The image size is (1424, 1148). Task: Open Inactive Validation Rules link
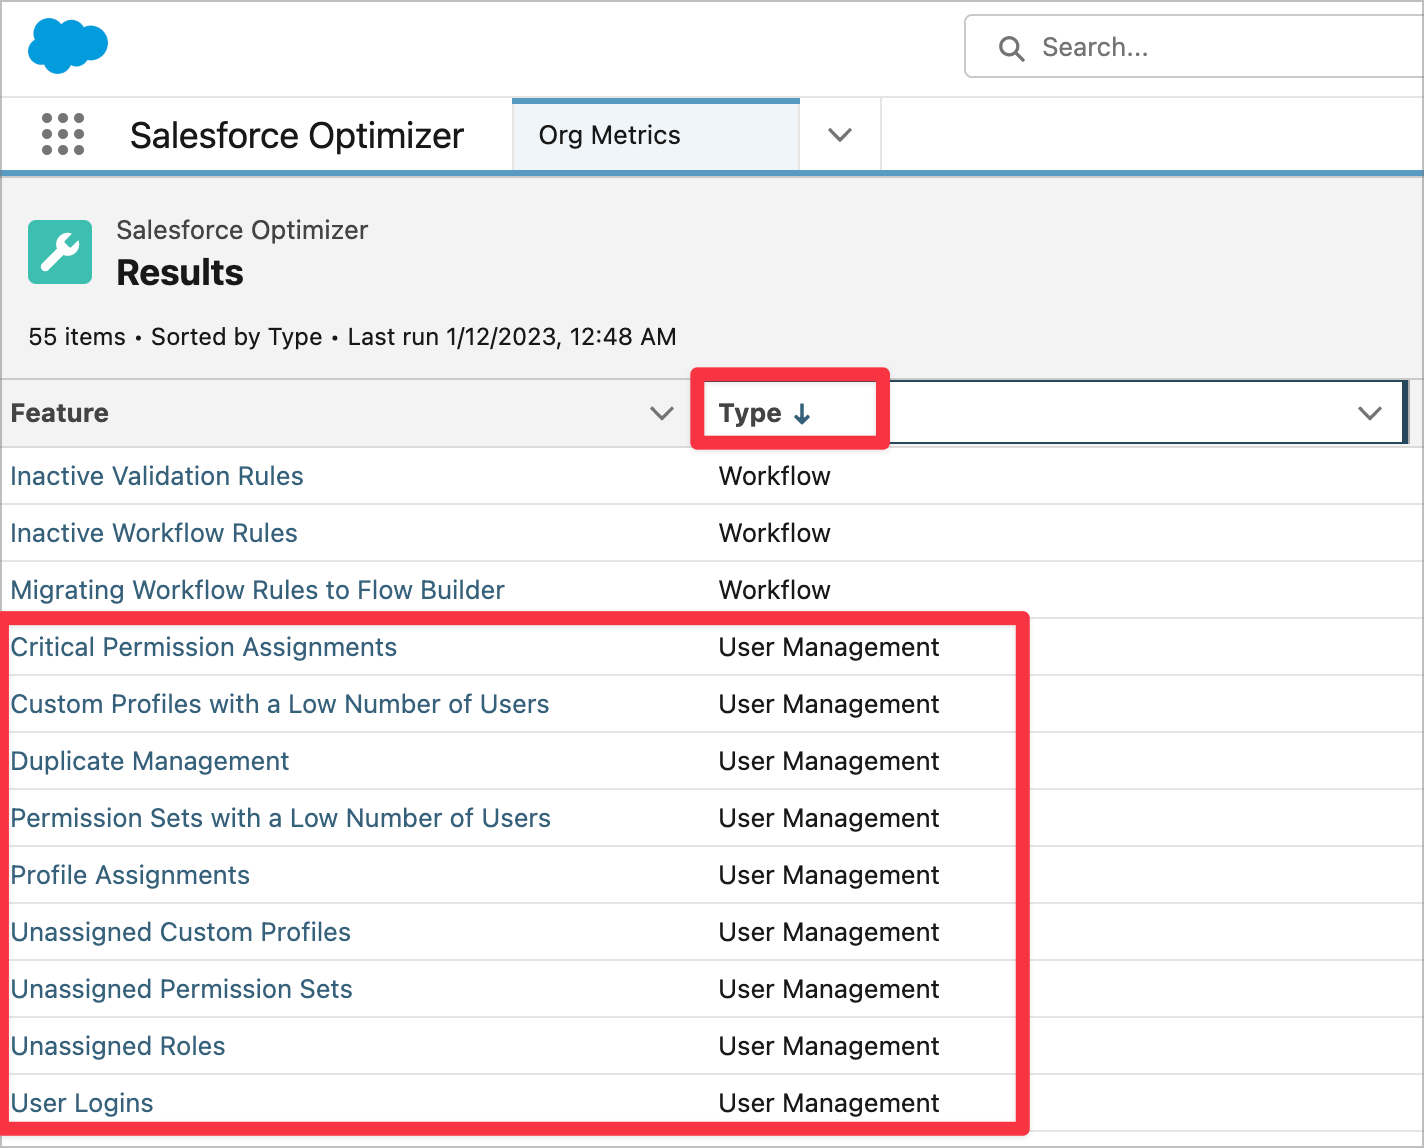click(x=157, y=476)
